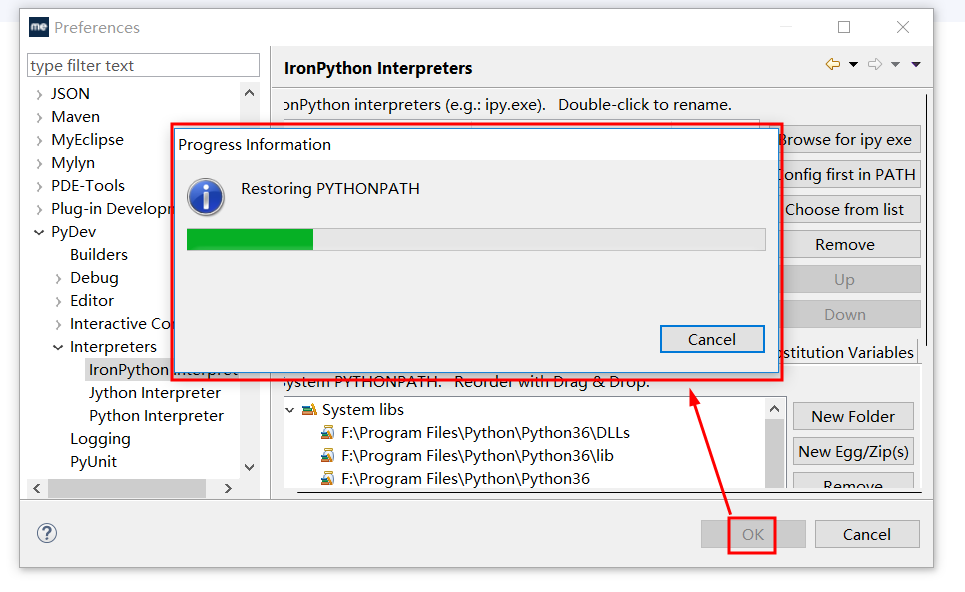
Task: Expand the Interactive Console node
Action: (58, 324)
